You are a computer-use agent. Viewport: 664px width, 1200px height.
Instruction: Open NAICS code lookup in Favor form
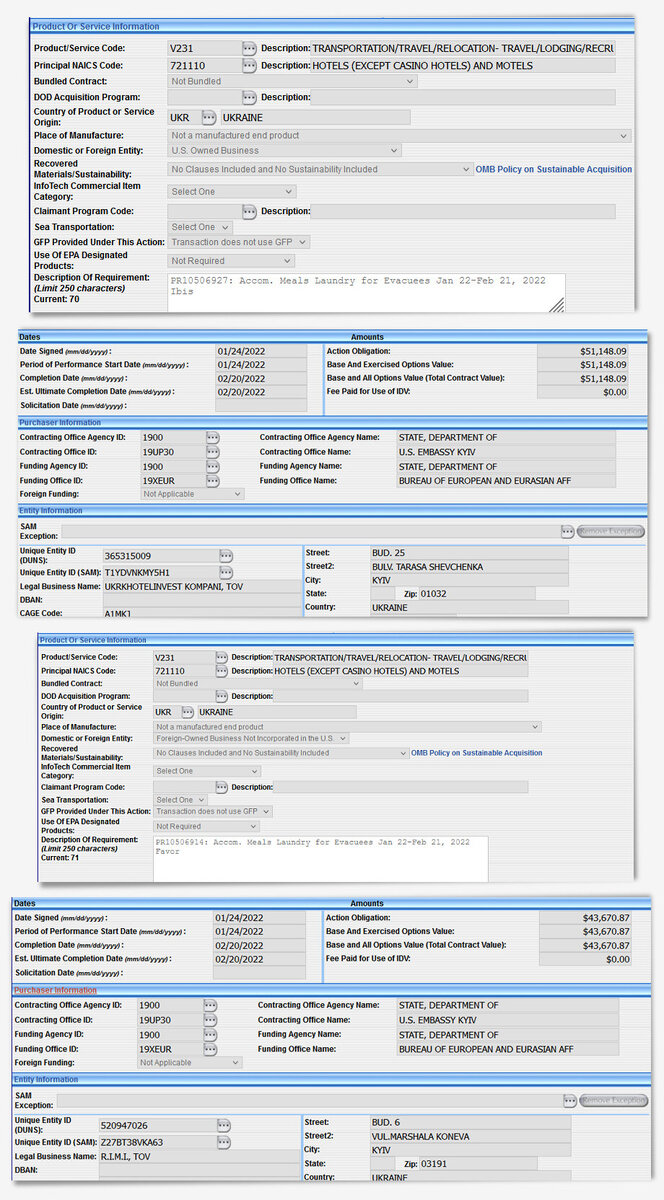[x=222, y=671]
